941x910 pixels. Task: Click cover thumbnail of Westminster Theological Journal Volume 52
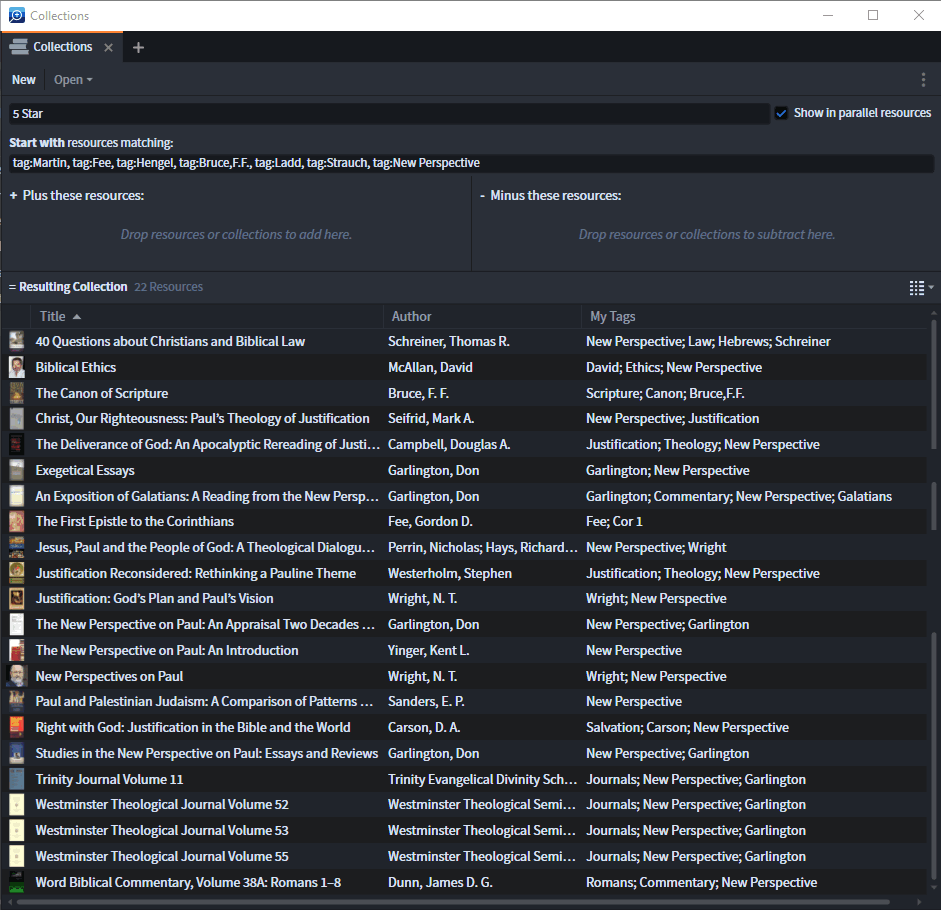tap(17, 804)
